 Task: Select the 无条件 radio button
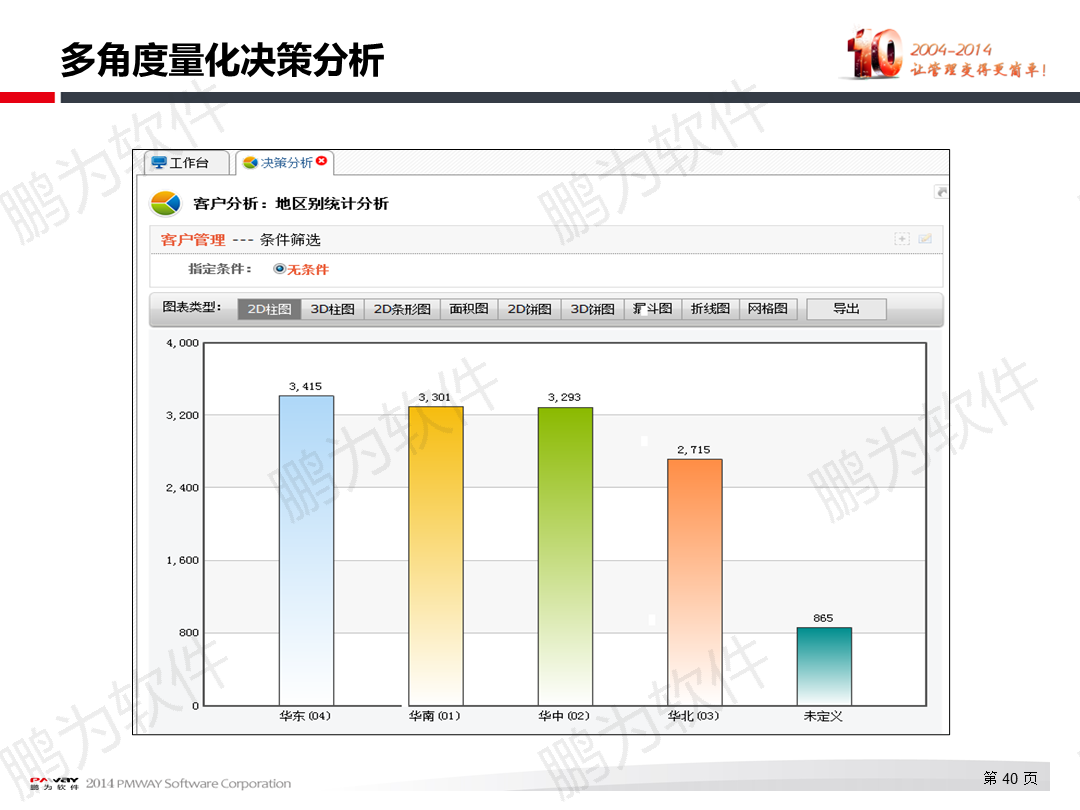click(x=279, y=269)
